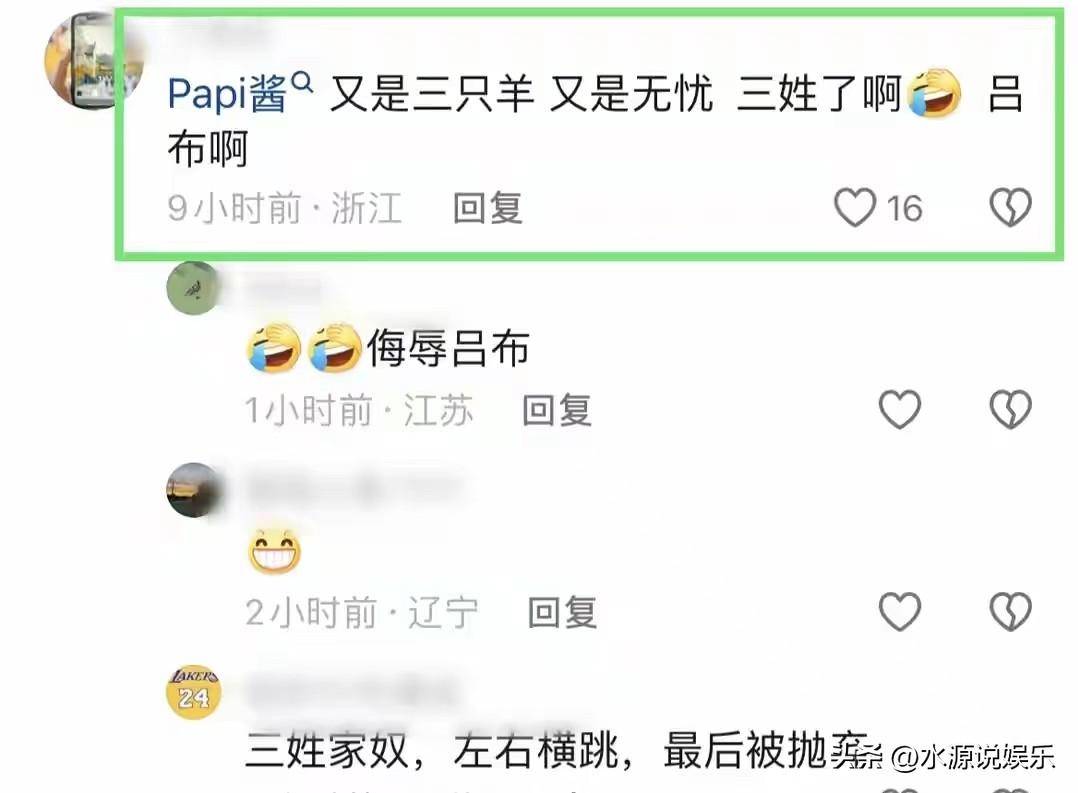Open the dark sunset avatar profile
Screen dimensions: 1078x793
point(193,490)
